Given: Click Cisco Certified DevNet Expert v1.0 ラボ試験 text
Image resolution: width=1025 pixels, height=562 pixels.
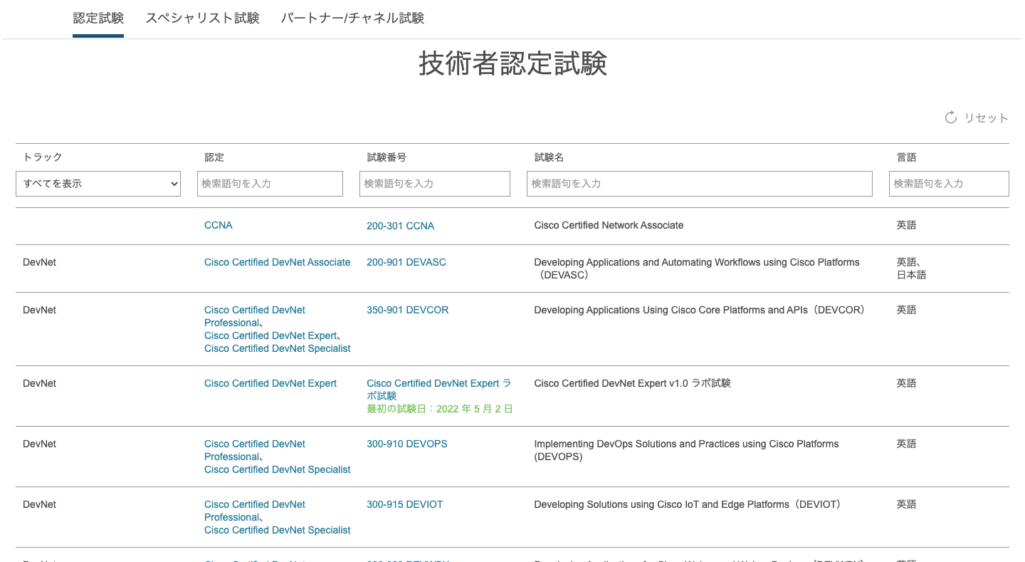Looking at the screenshot, I should click(632, 383).
